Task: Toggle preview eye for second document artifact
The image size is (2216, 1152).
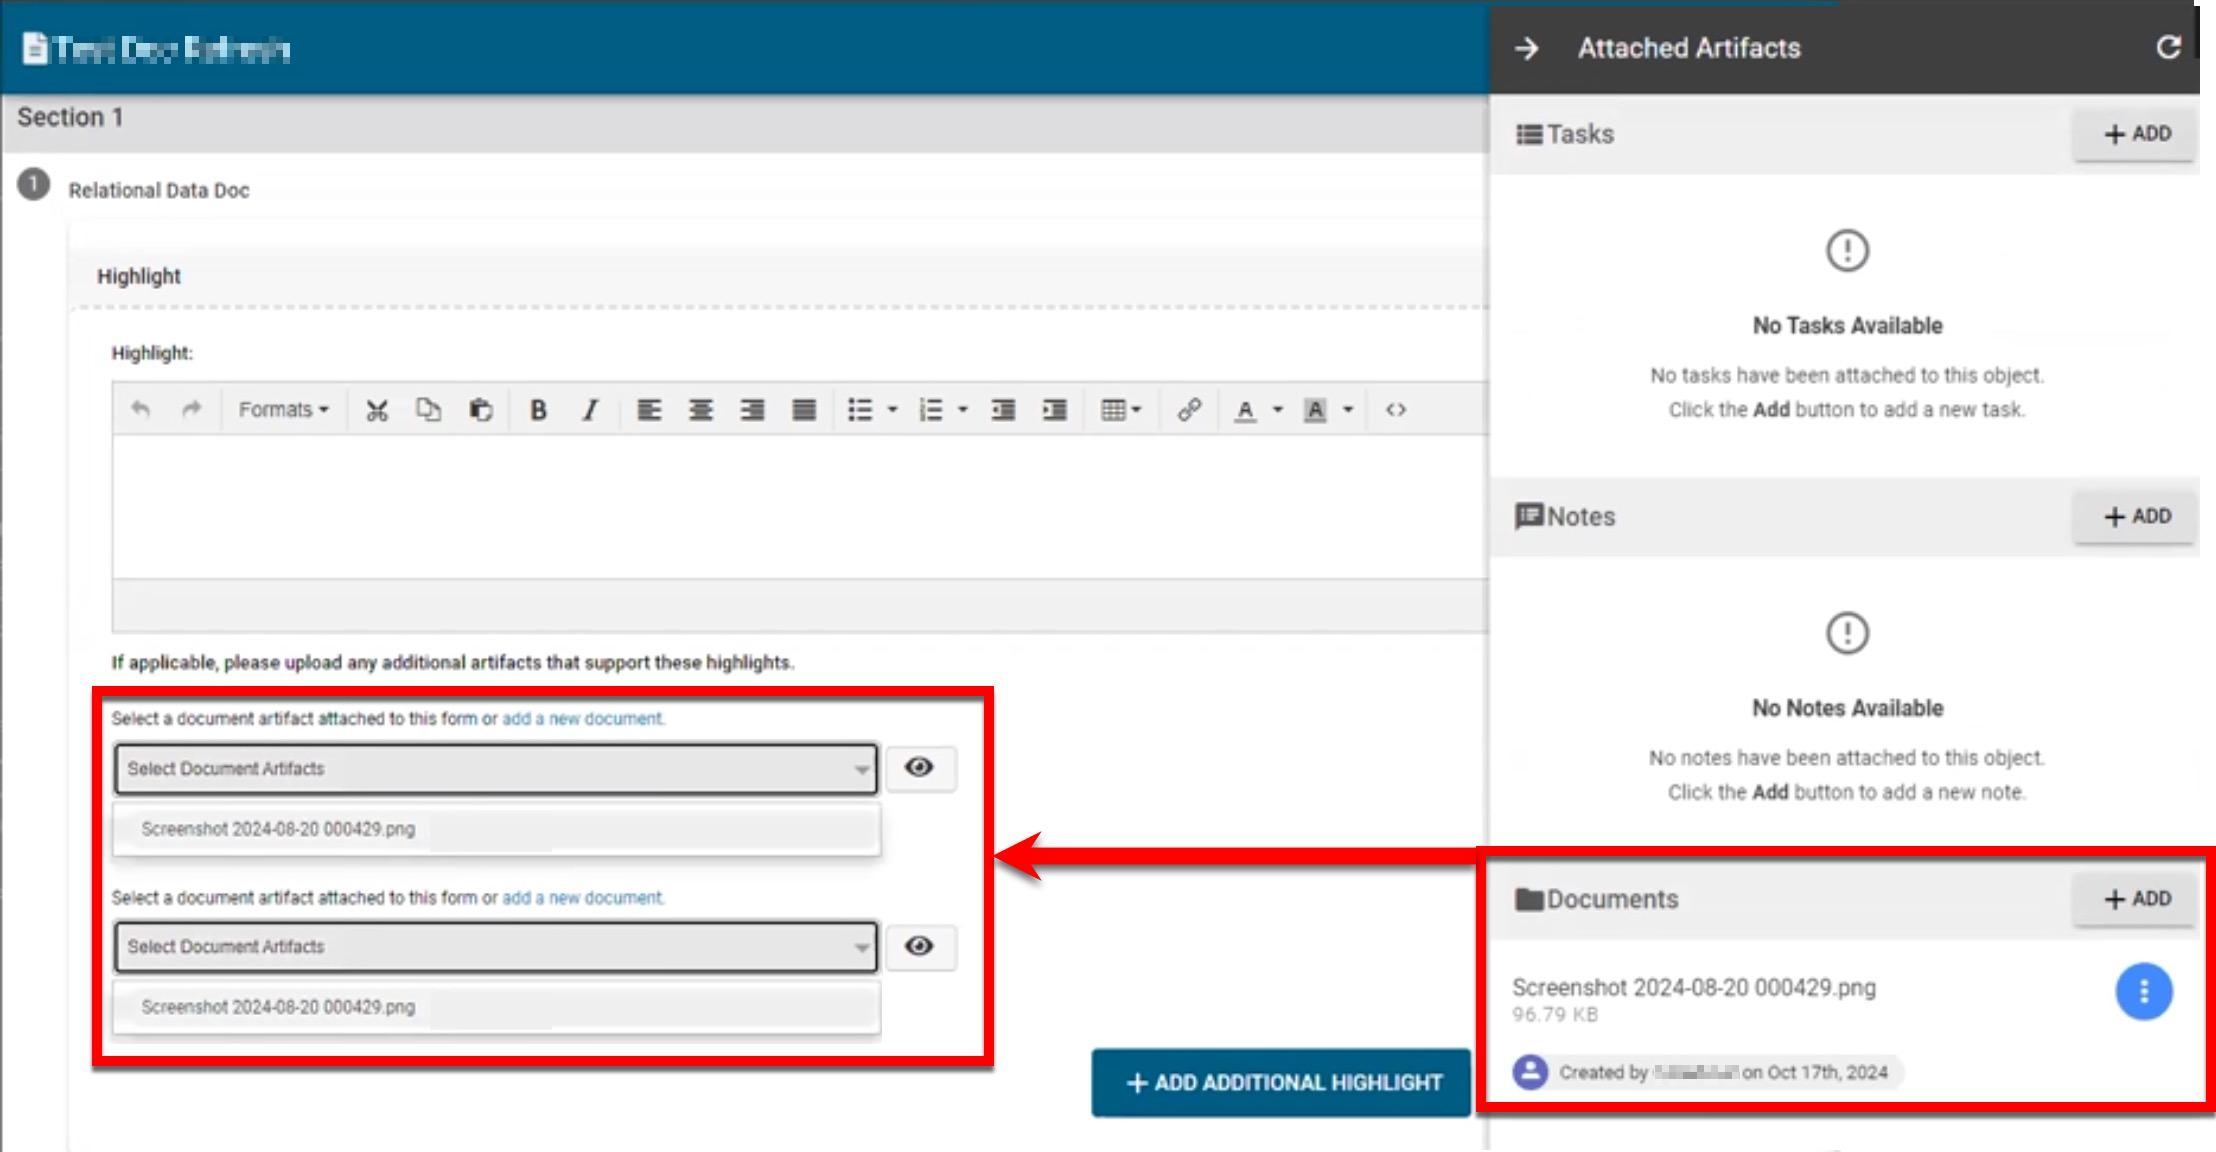Action: pos(919,946)
